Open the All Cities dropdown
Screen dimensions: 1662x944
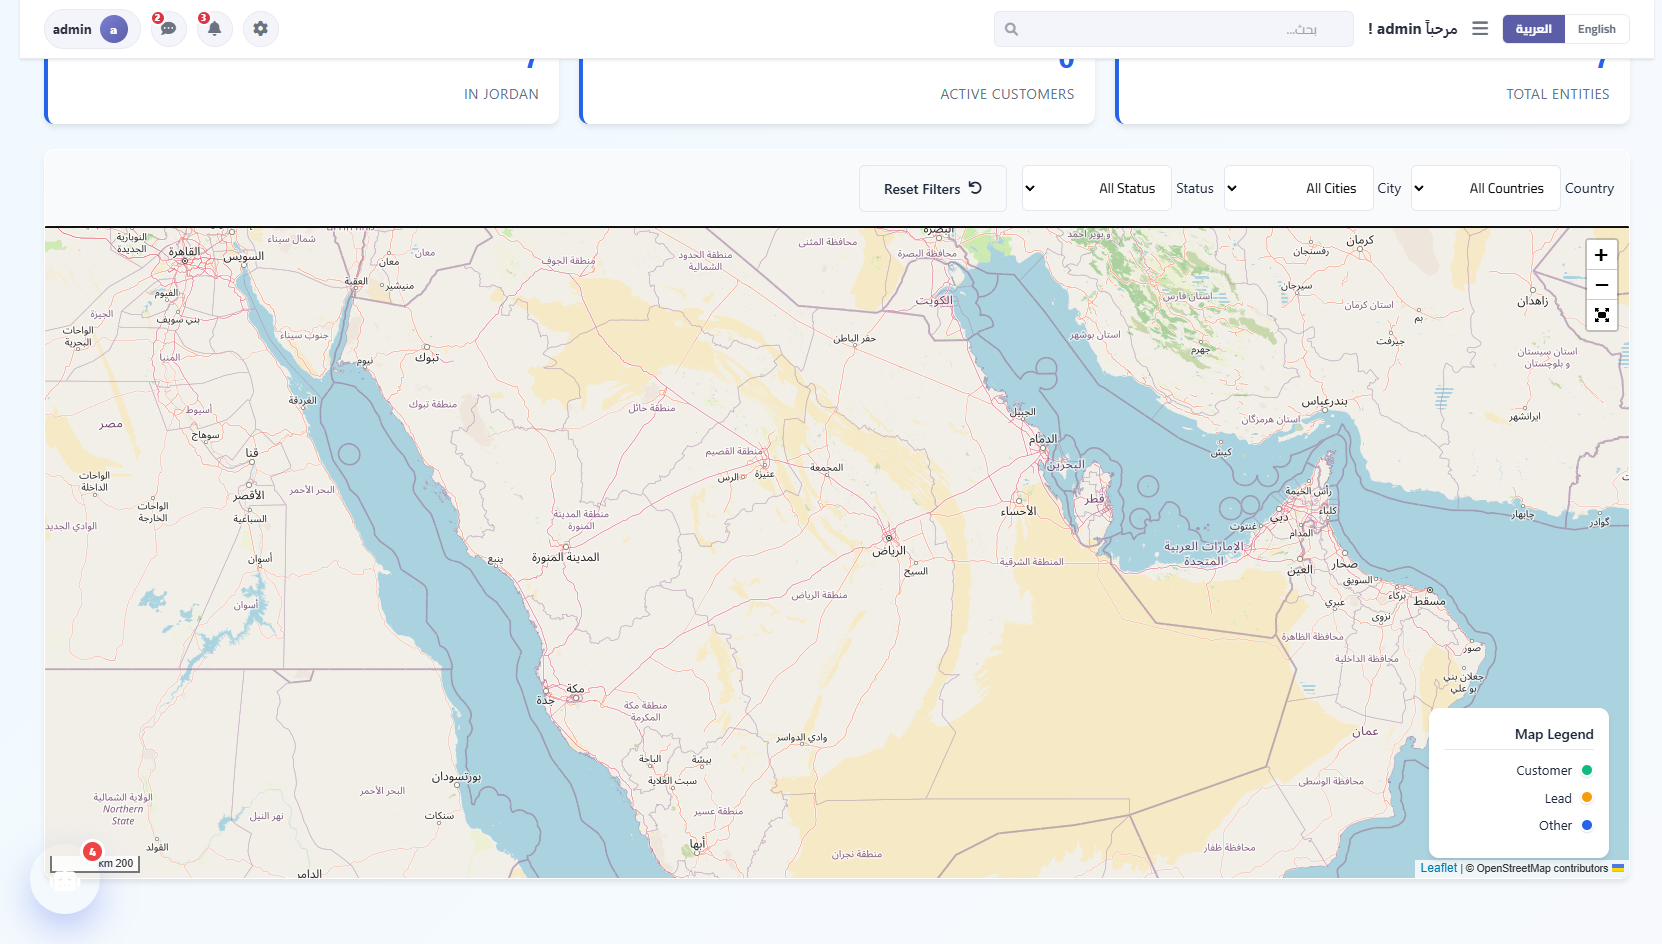(1297, 188)
